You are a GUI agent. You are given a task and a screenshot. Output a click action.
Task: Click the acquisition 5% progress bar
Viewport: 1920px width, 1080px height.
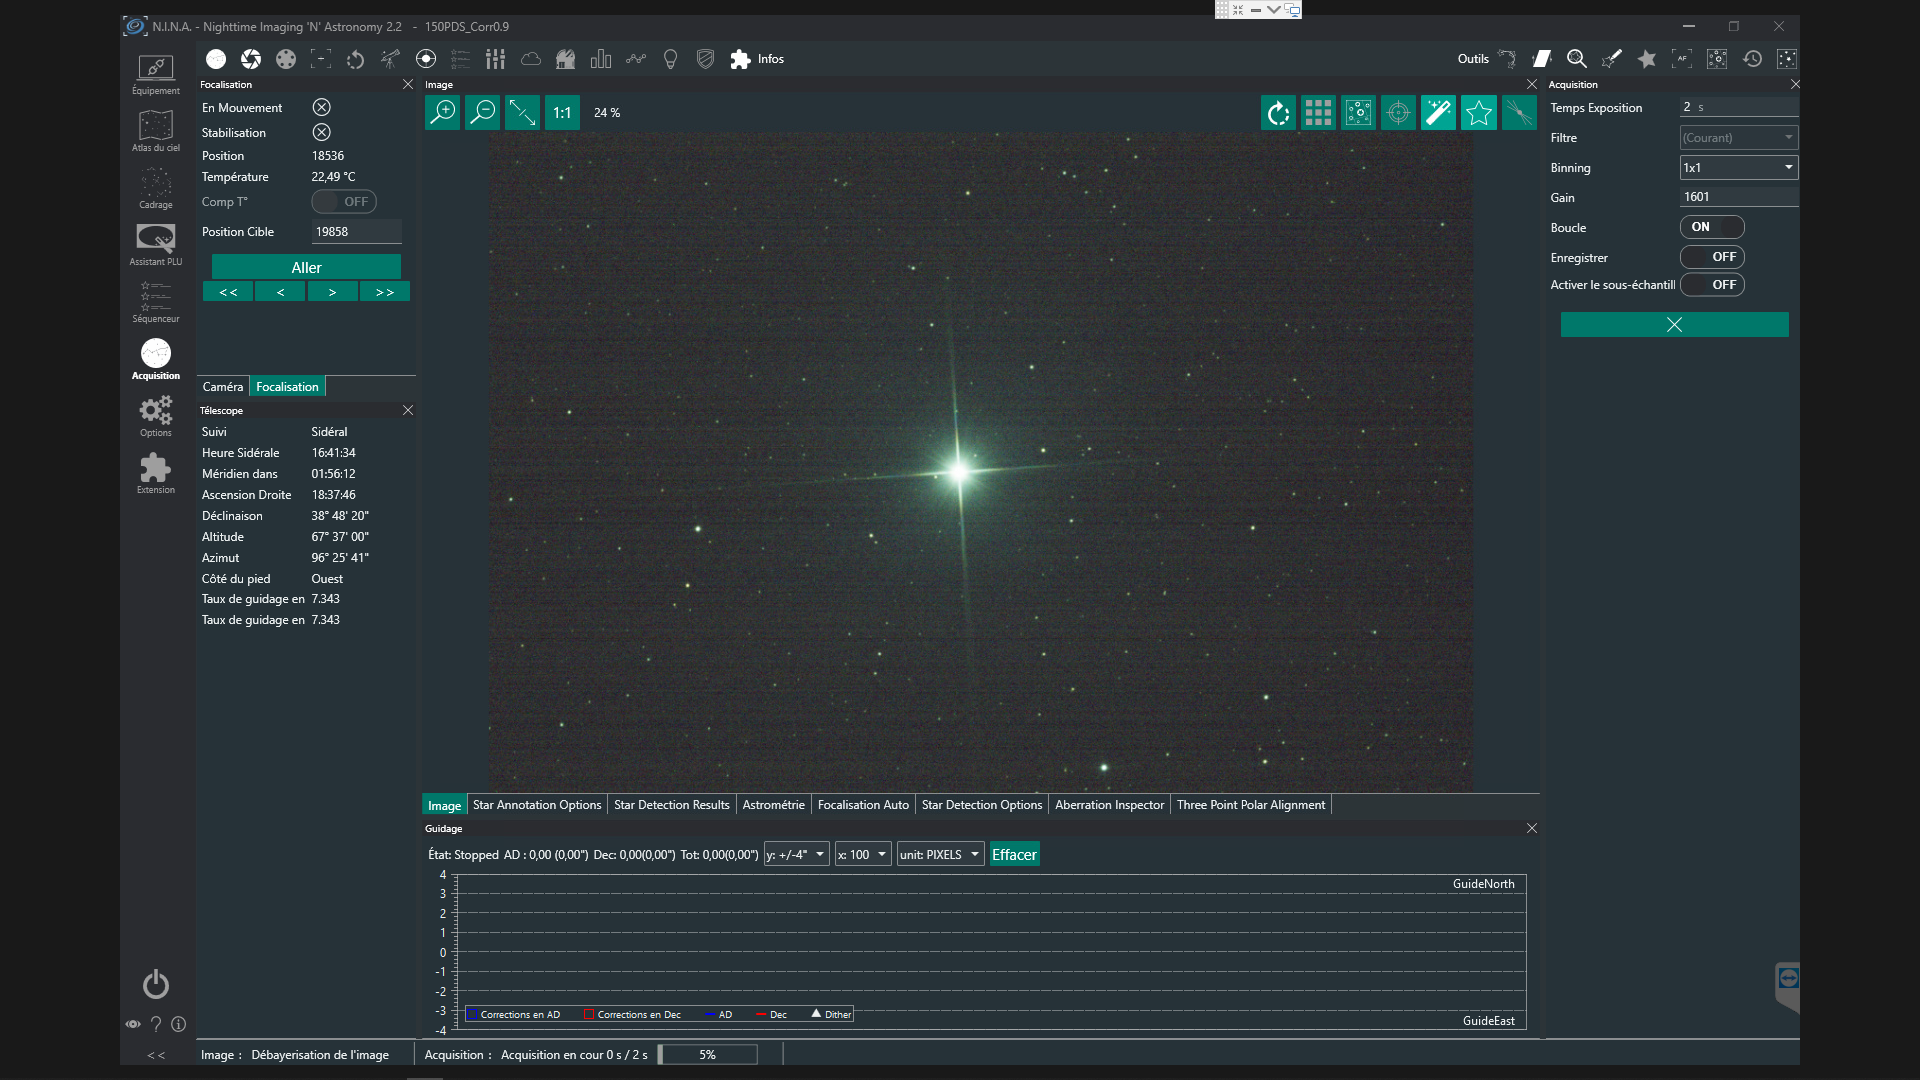click(708, 1055)
